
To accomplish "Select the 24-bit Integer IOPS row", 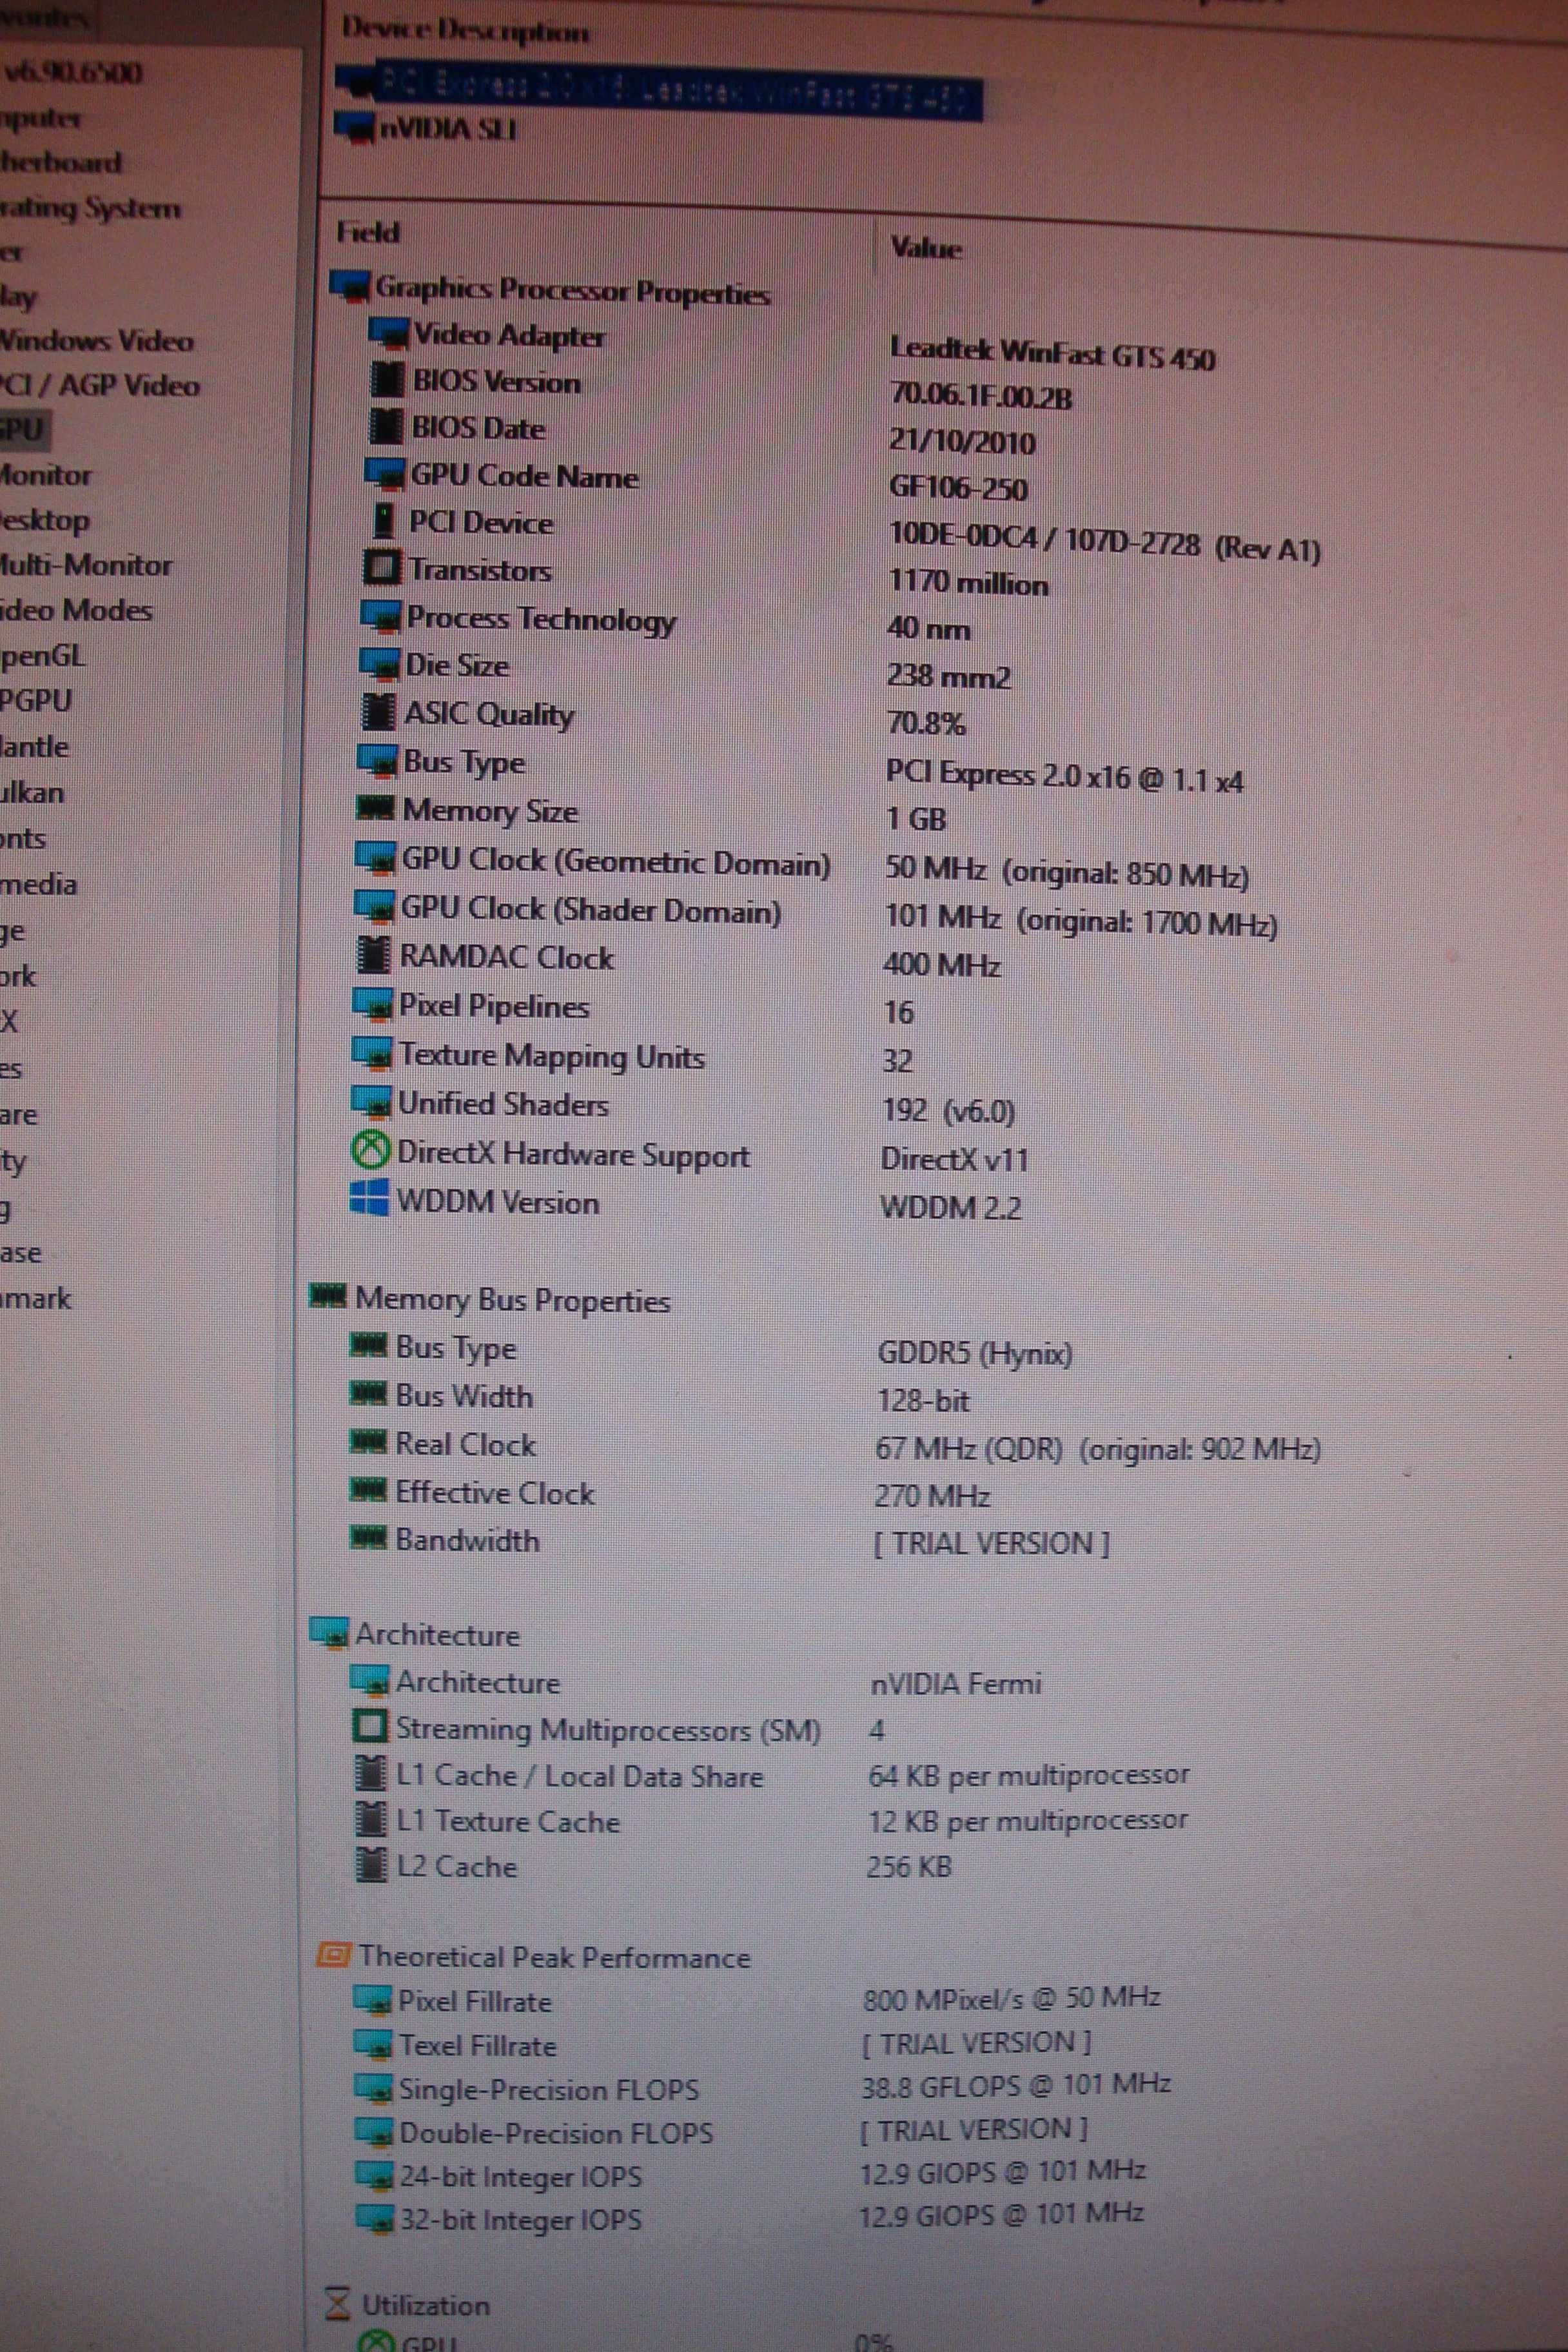I will pos(750,2174).
